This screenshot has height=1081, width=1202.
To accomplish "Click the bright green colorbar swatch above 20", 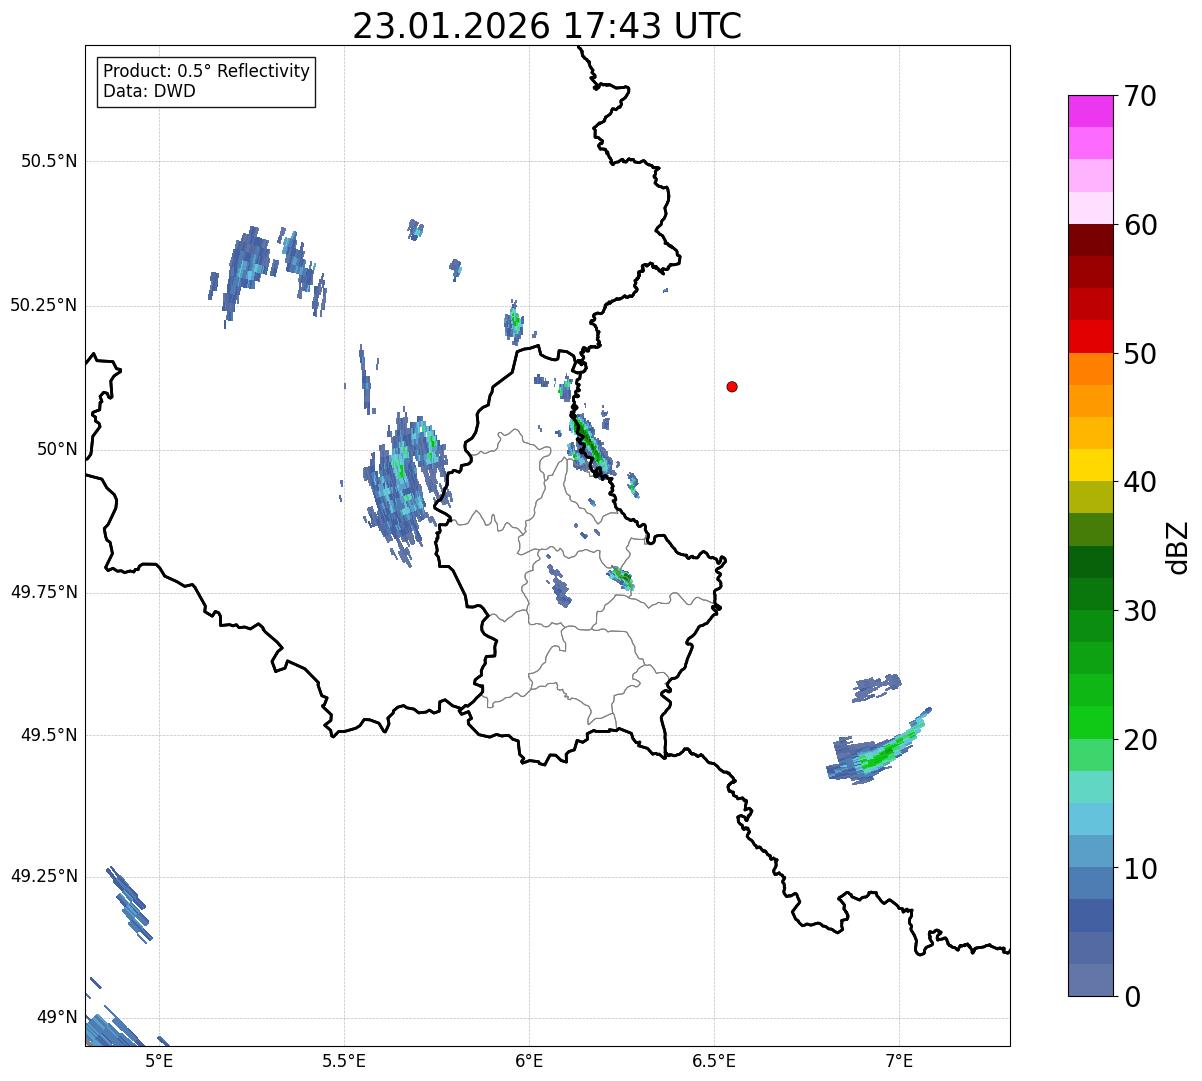I will 1090,722.
